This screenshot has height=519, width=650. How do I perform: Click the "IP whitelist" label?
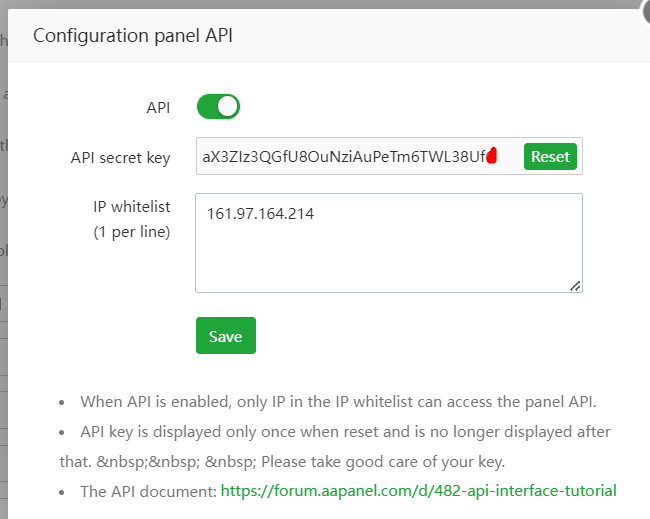[x=131, y=207]
